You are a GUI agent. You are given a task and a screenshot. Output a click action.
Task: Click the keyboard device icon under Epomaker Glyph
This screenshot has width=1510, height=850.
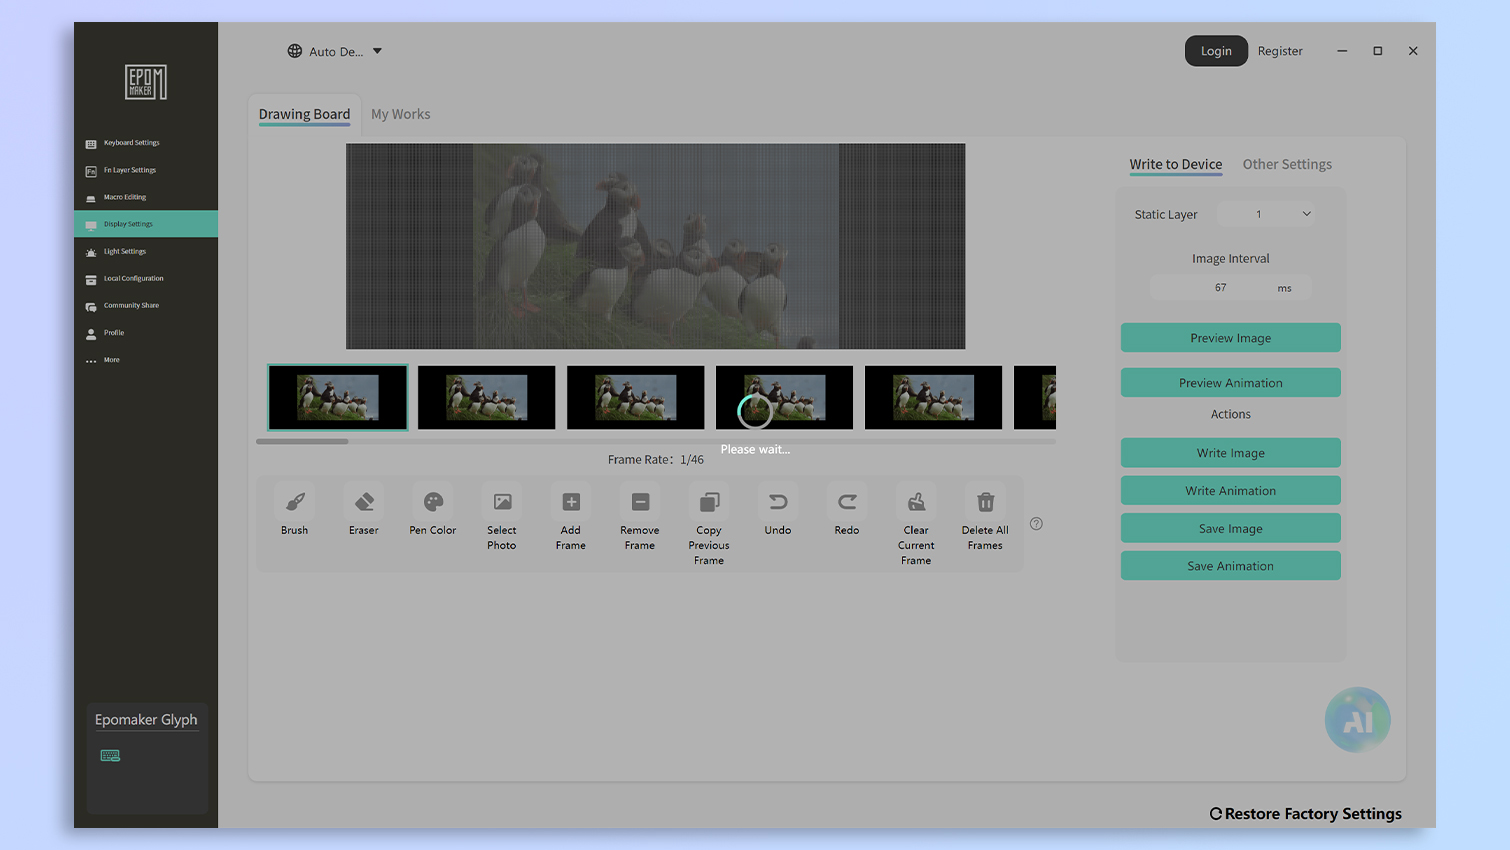point(110,756)
